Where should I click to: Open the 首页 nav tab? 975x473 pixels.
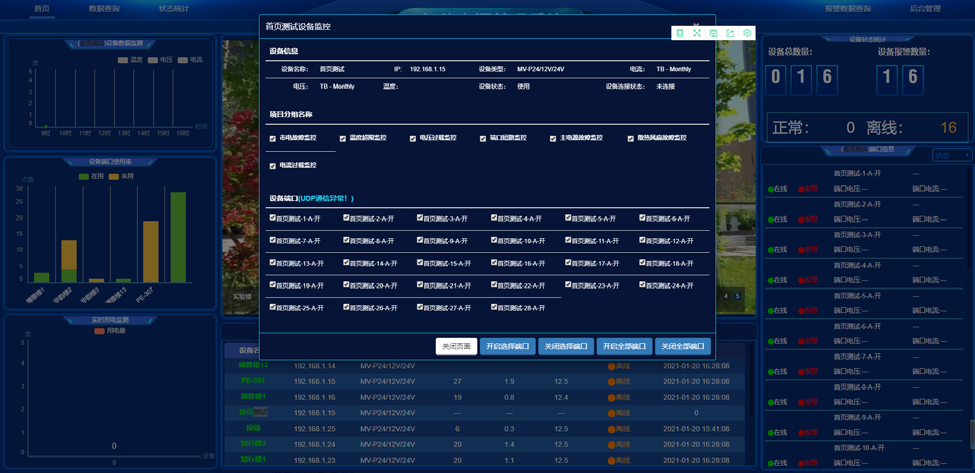[42, 9]
